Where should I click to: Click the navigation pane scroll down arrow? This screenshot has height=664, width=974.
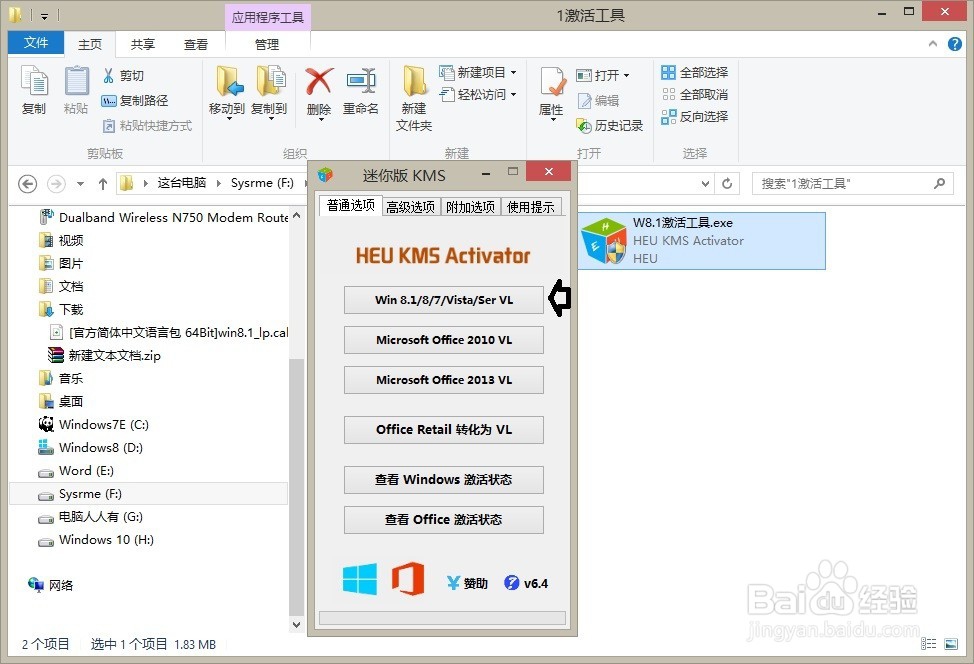(x=296, y=624)
